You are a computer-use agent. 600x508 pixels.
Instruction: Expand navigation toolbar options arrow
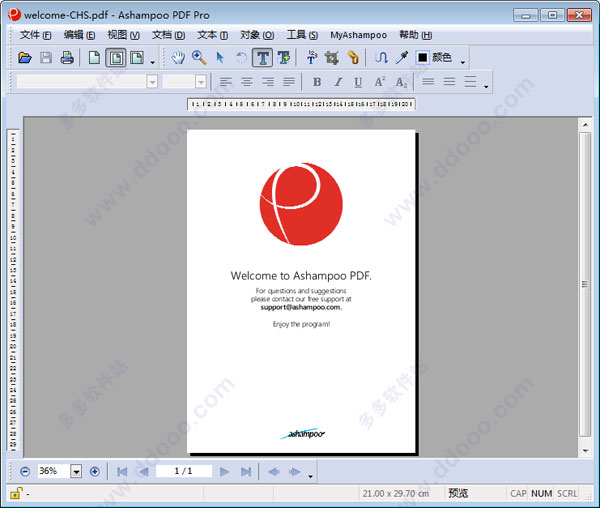tap(310, 476)
